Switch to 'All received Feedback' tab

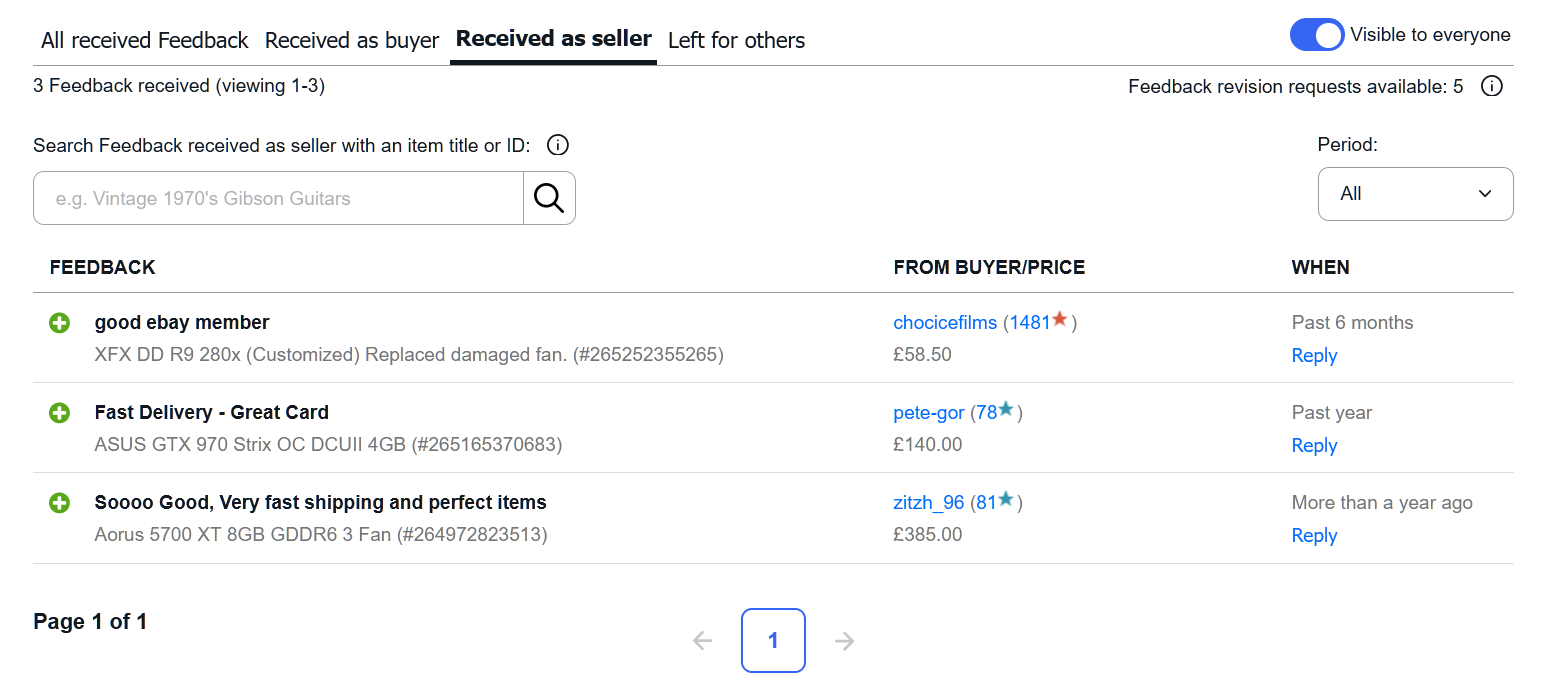144,41
